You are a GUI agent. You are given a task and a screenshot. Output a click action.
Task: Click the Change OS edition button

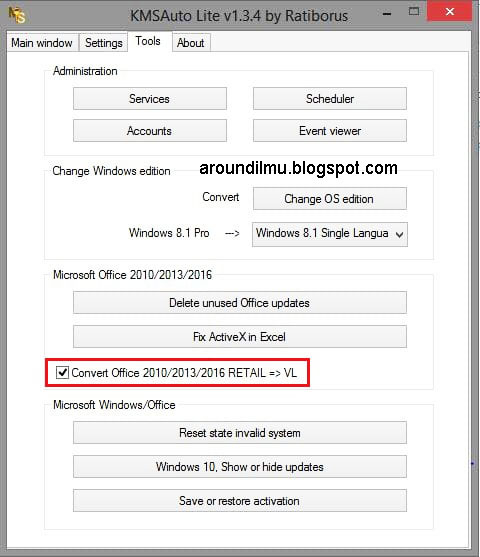(x=330, y=199)
